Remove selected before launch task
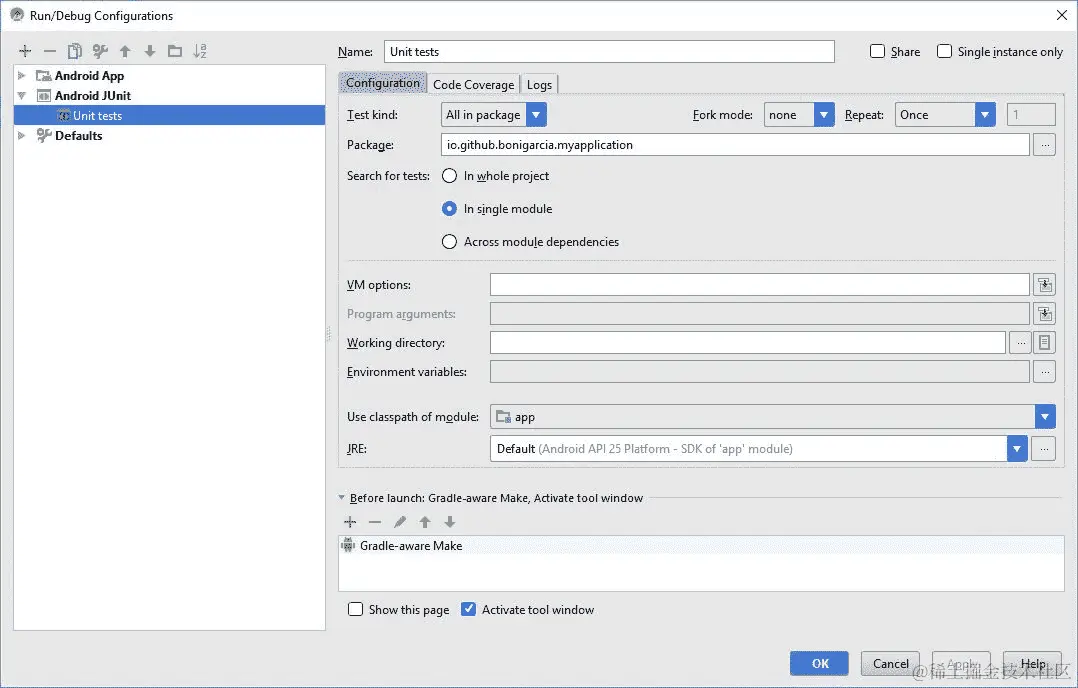 click(375, 522)
